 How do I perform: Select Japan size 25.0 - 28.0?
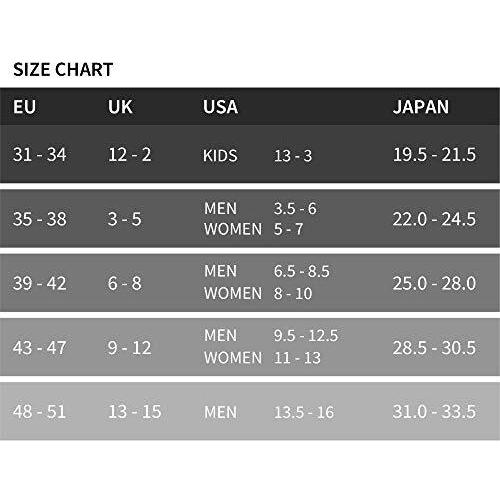pos(434,283)
